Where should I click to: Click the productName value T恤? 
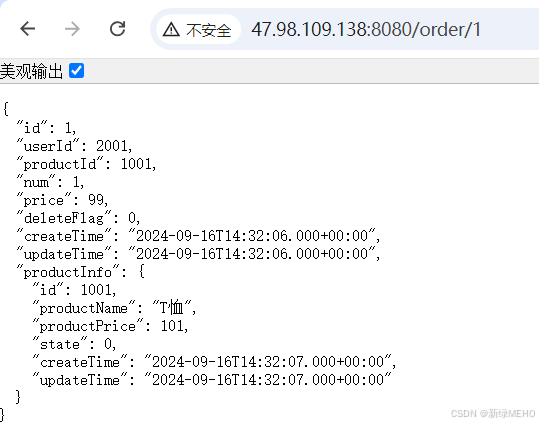pos(172,307)
